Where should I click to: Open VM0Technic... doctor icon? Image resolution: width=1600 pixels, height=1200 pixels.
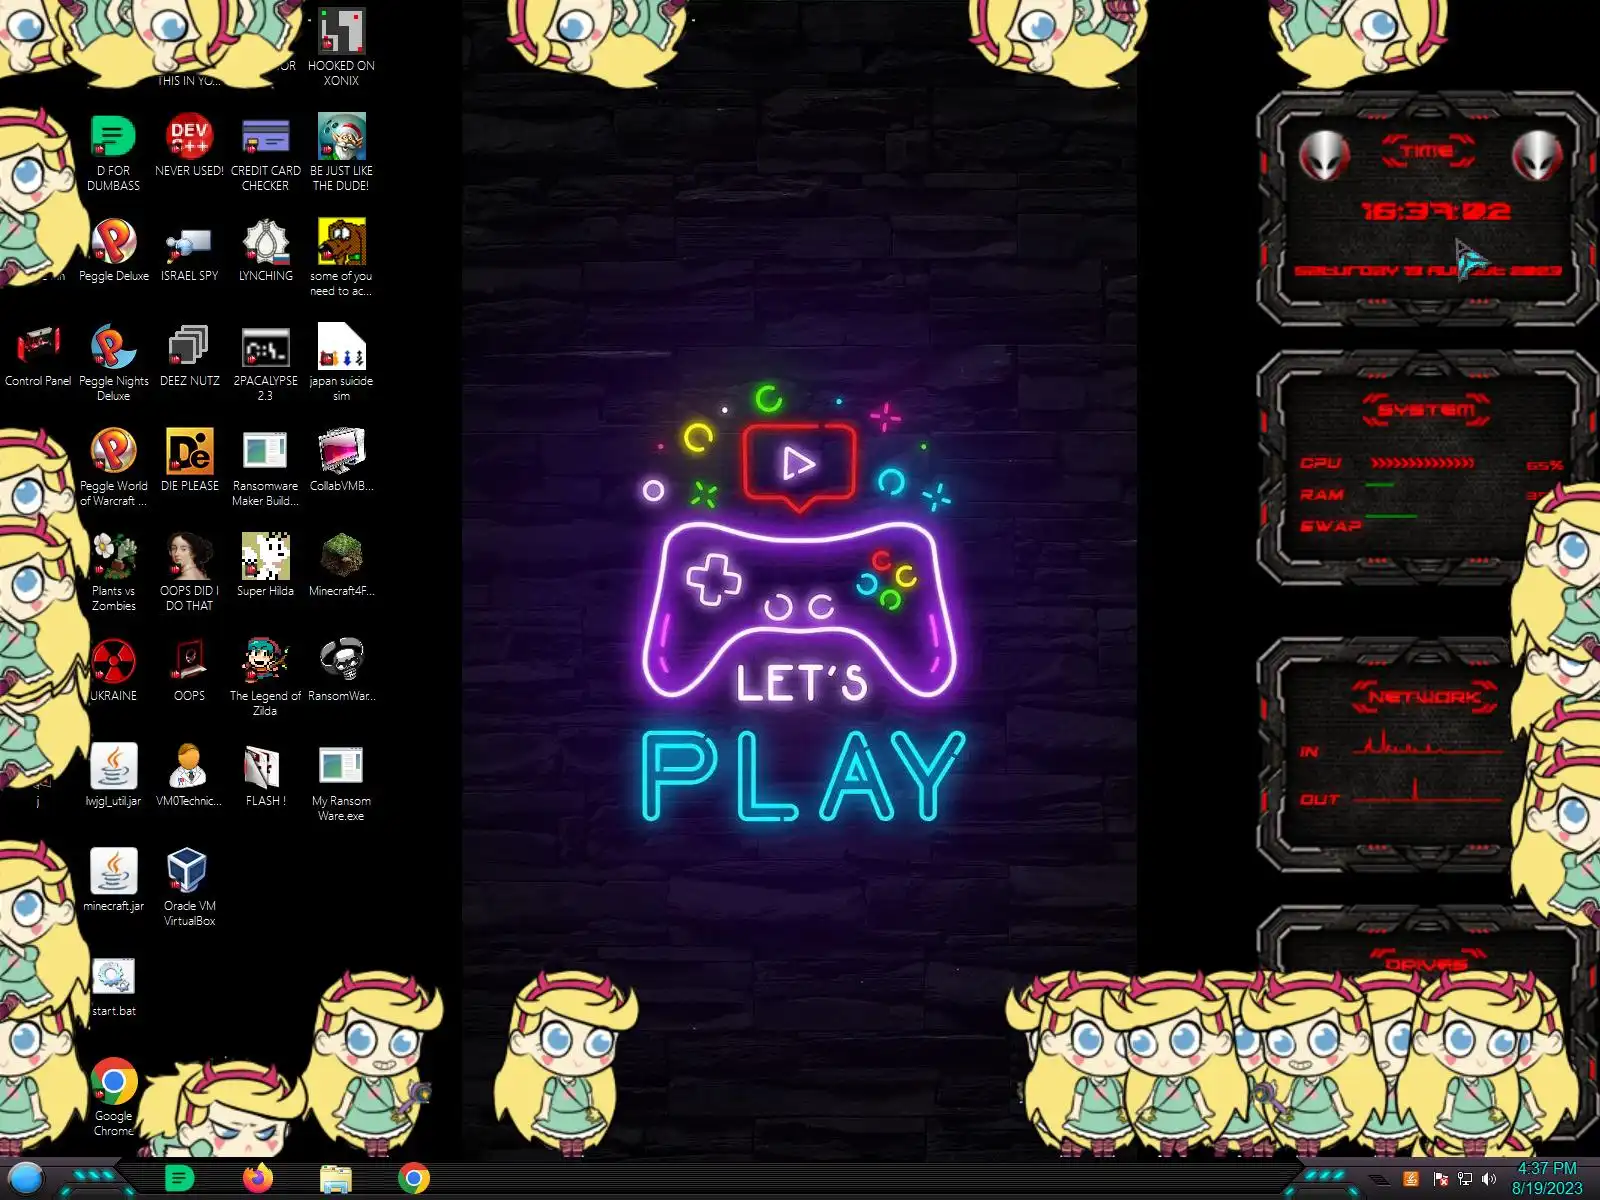tap(189, 775)
